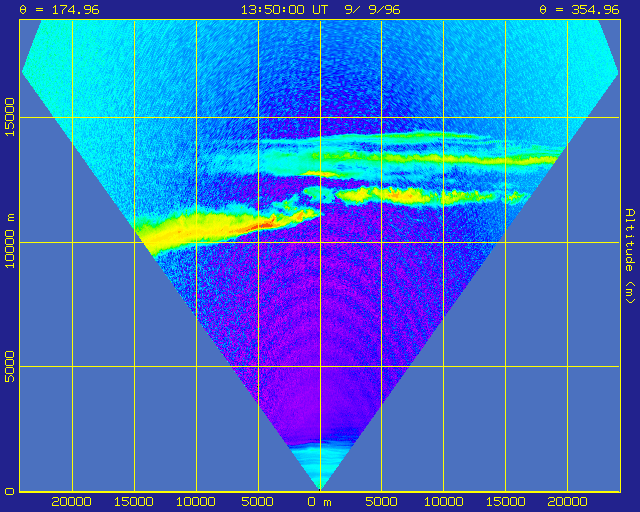Select the 13:50:00 UT time stamp

284,10
